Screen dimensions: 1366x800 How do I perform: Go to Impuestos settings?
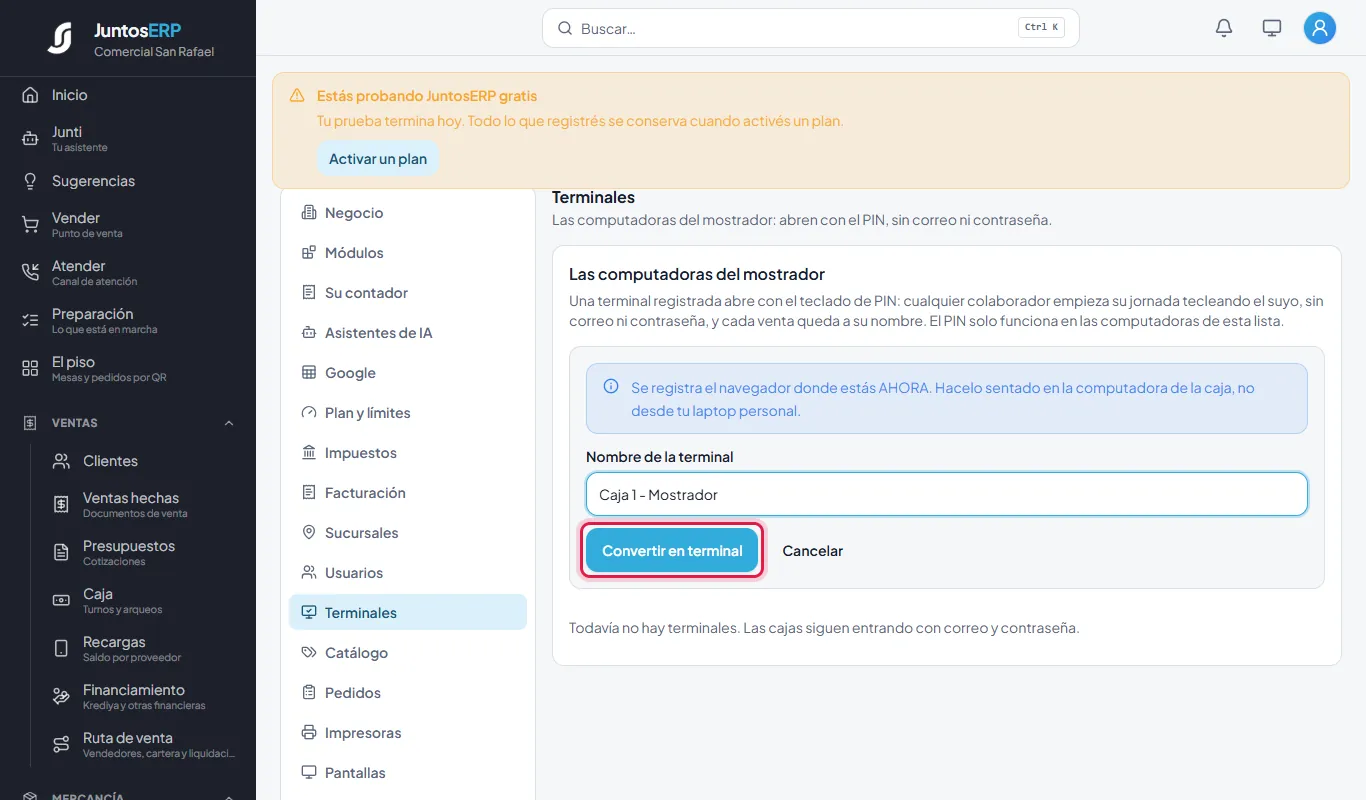(x=408, y=453)
